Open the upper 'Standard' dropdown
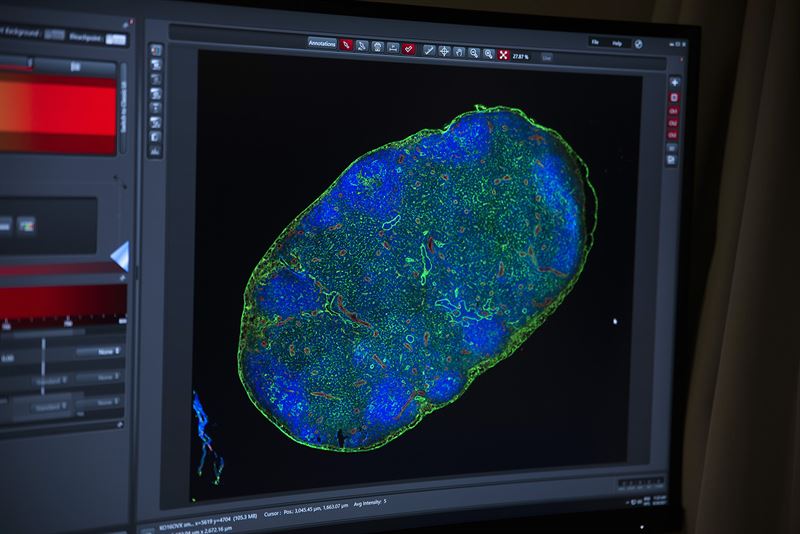Image resolution: width=800 pixels, height=534 pixels. pyautogui.click(x=50, y=379)
